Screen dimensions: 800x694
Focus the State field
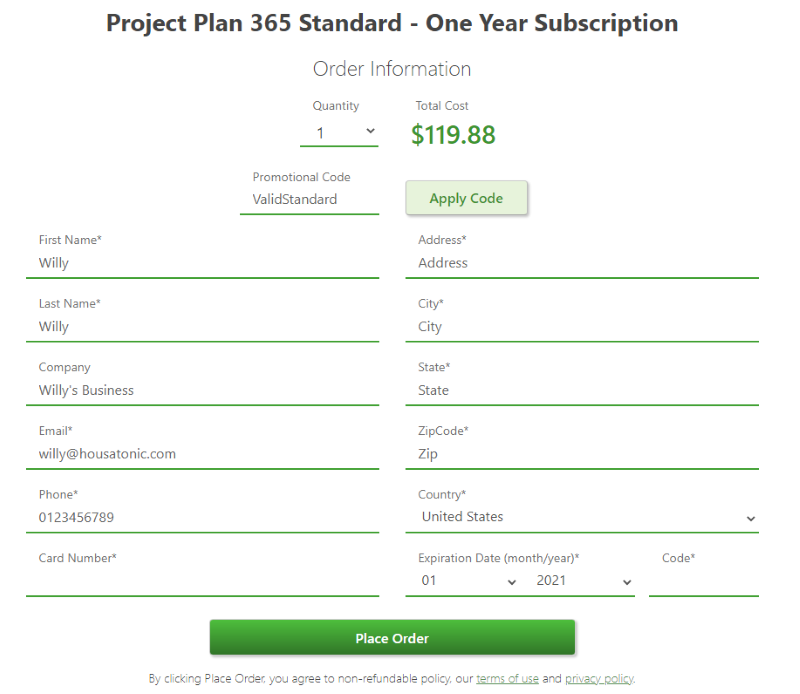[582, 390]
